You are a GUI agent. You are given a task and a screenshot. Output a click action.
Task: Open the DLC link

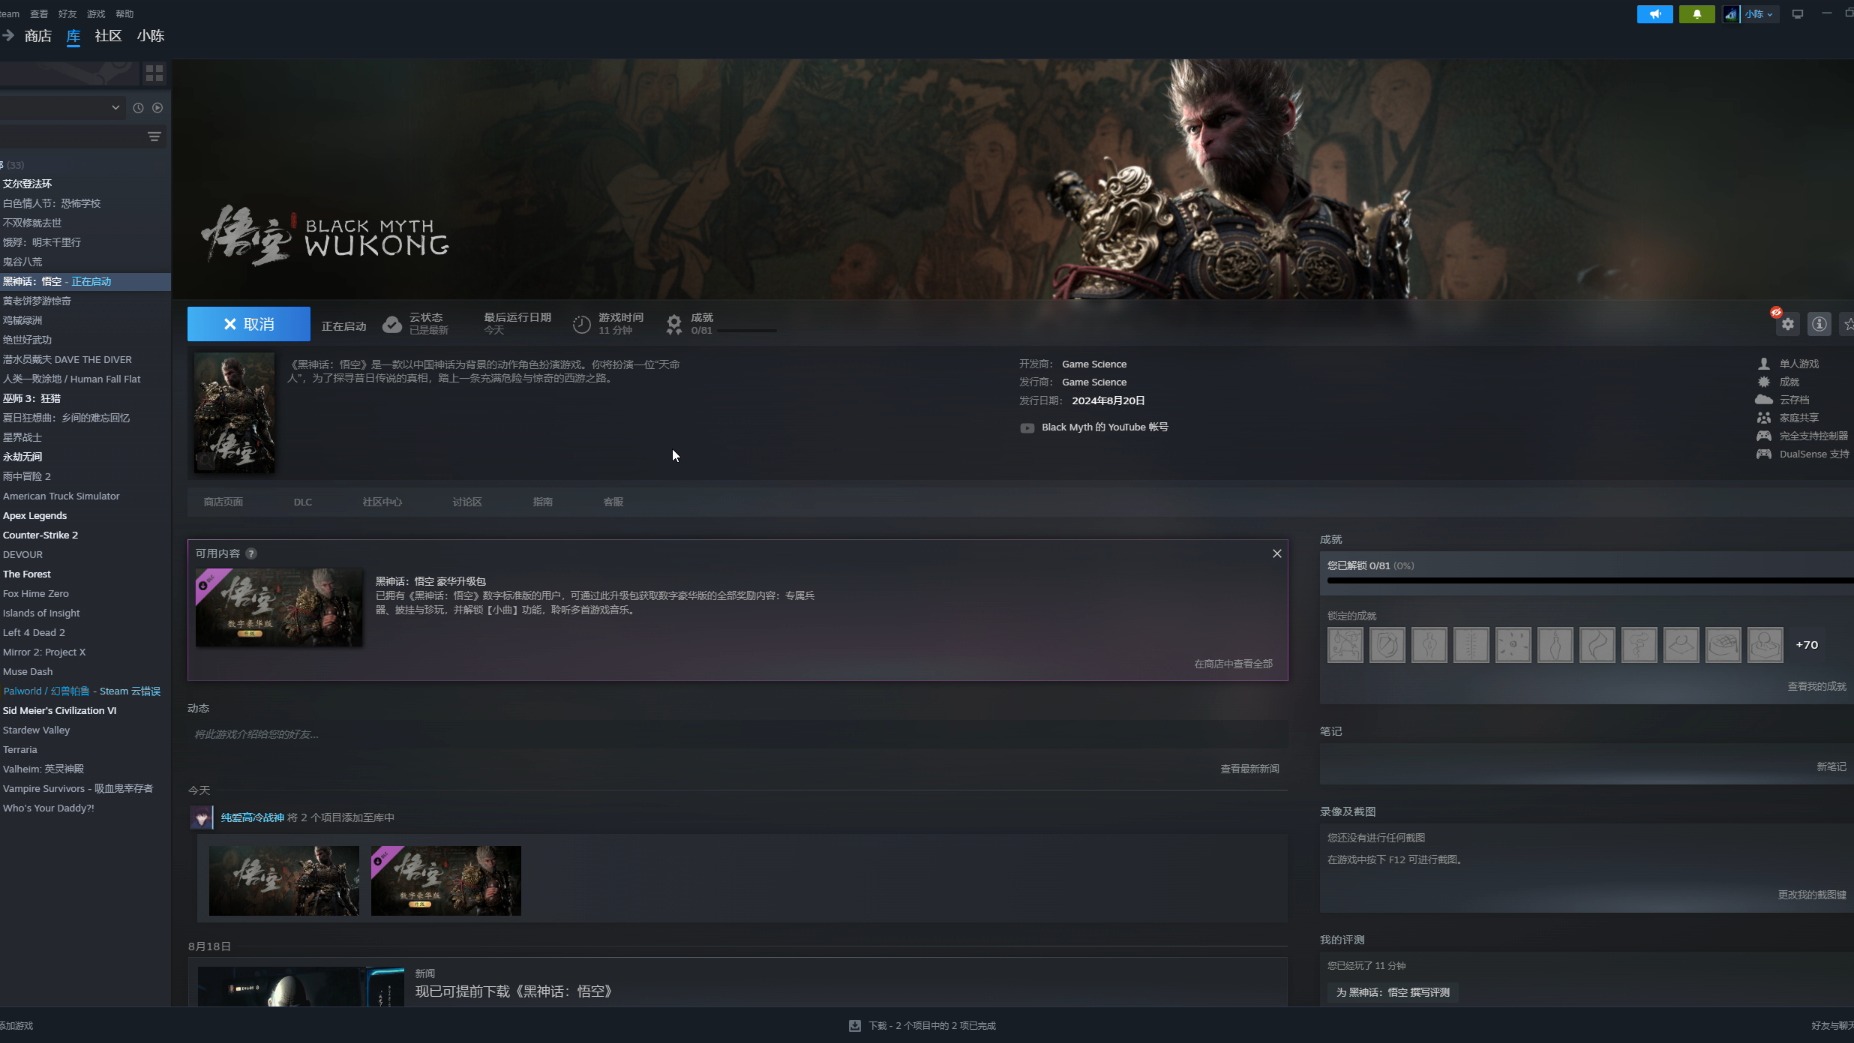point(303,502)
